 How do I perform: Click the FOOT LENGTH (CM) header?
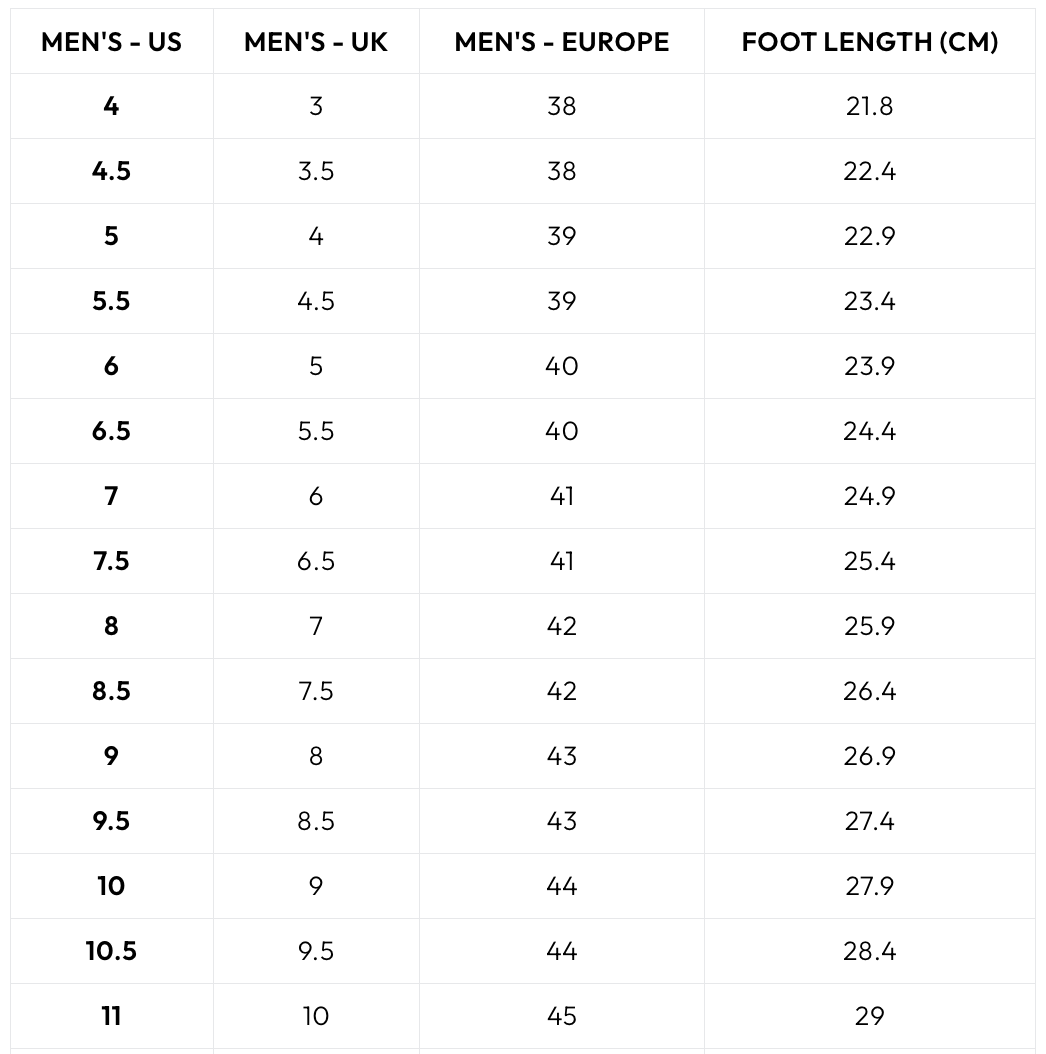click(869, 42)
